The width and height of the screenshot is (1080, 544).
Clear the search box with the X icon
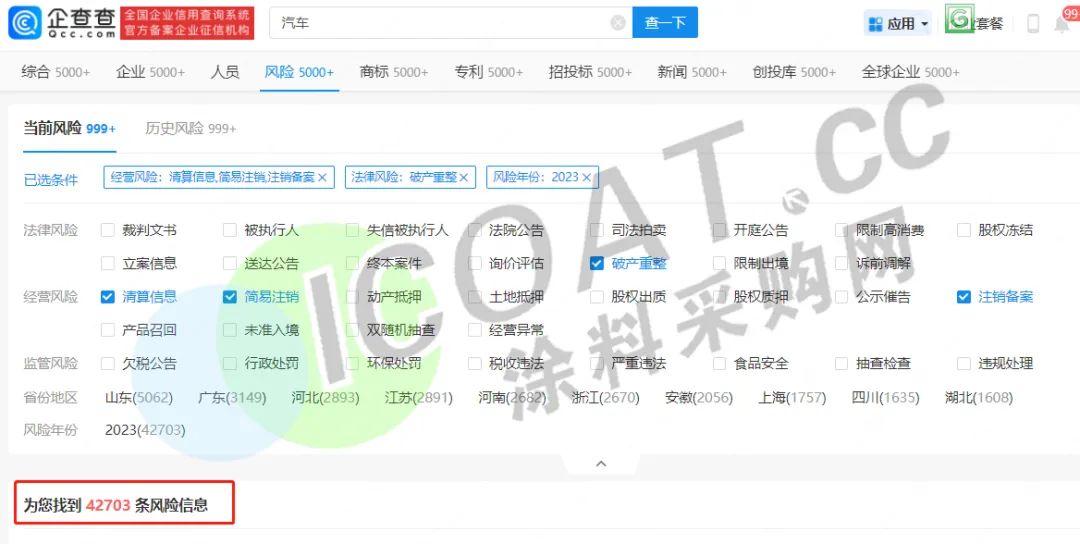(618, 23)
